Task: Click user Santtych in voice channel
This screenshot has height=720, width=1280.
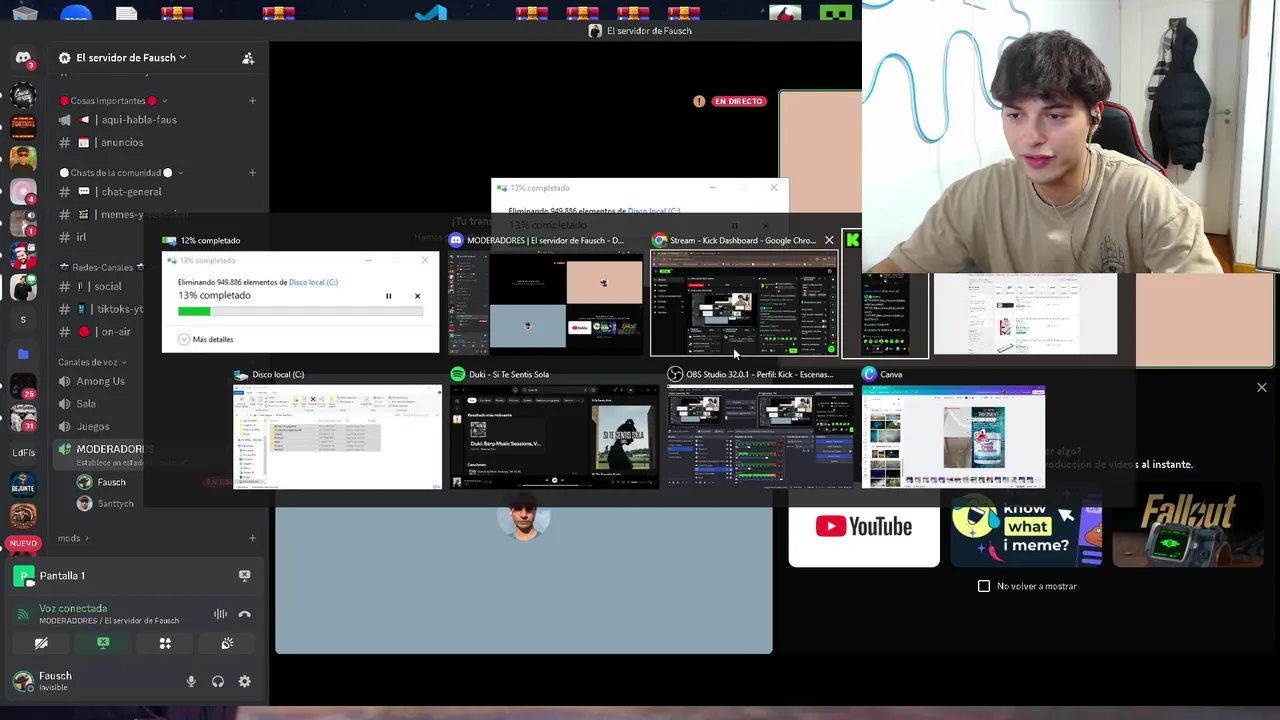Action: point(105,504)
